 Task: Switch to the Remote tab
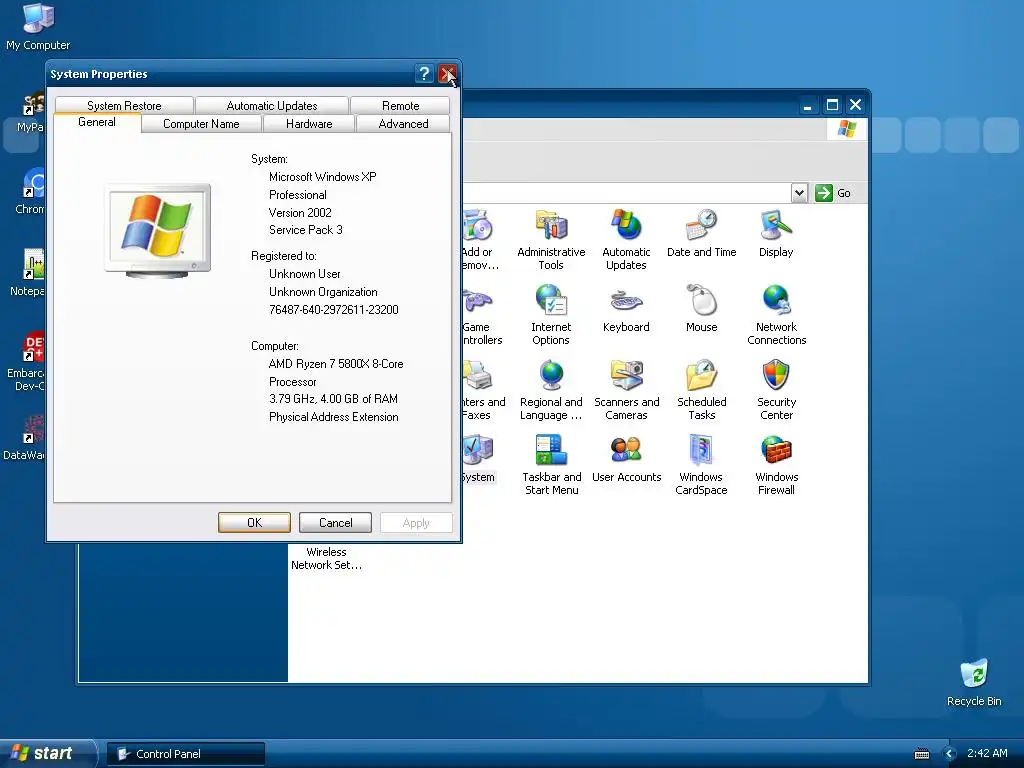400,105
